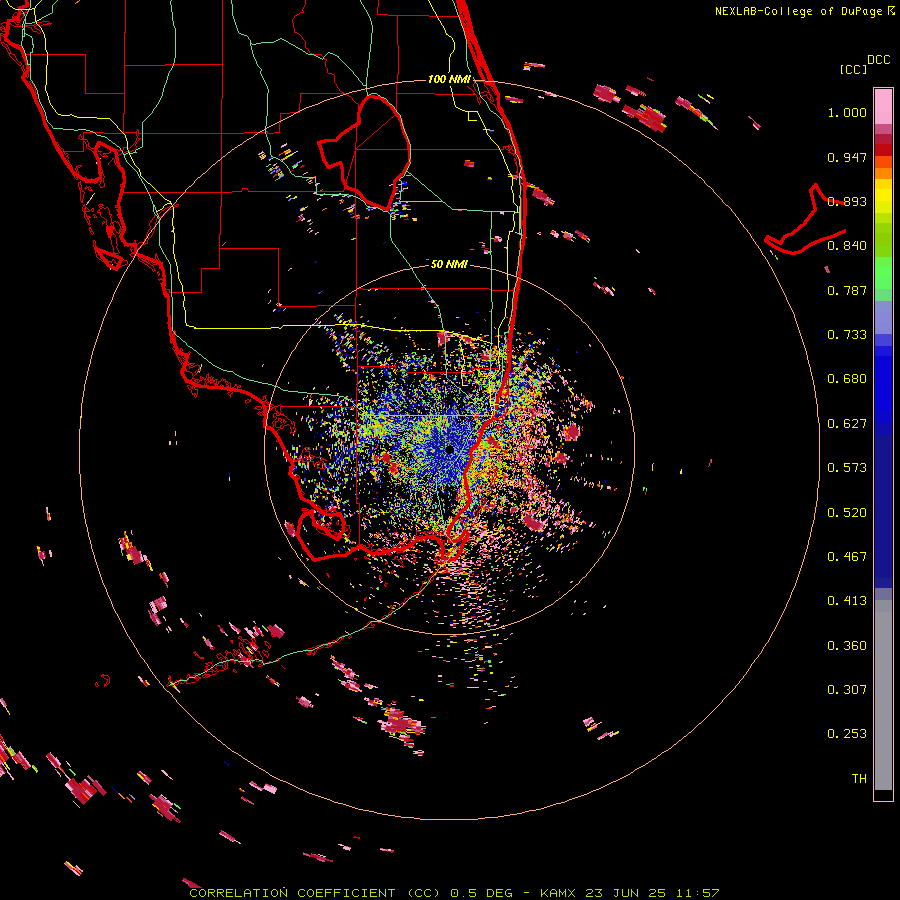Select the 0.360 legend value
The width and height of the screenshot is (900, 900).
[x=847, y=646]
